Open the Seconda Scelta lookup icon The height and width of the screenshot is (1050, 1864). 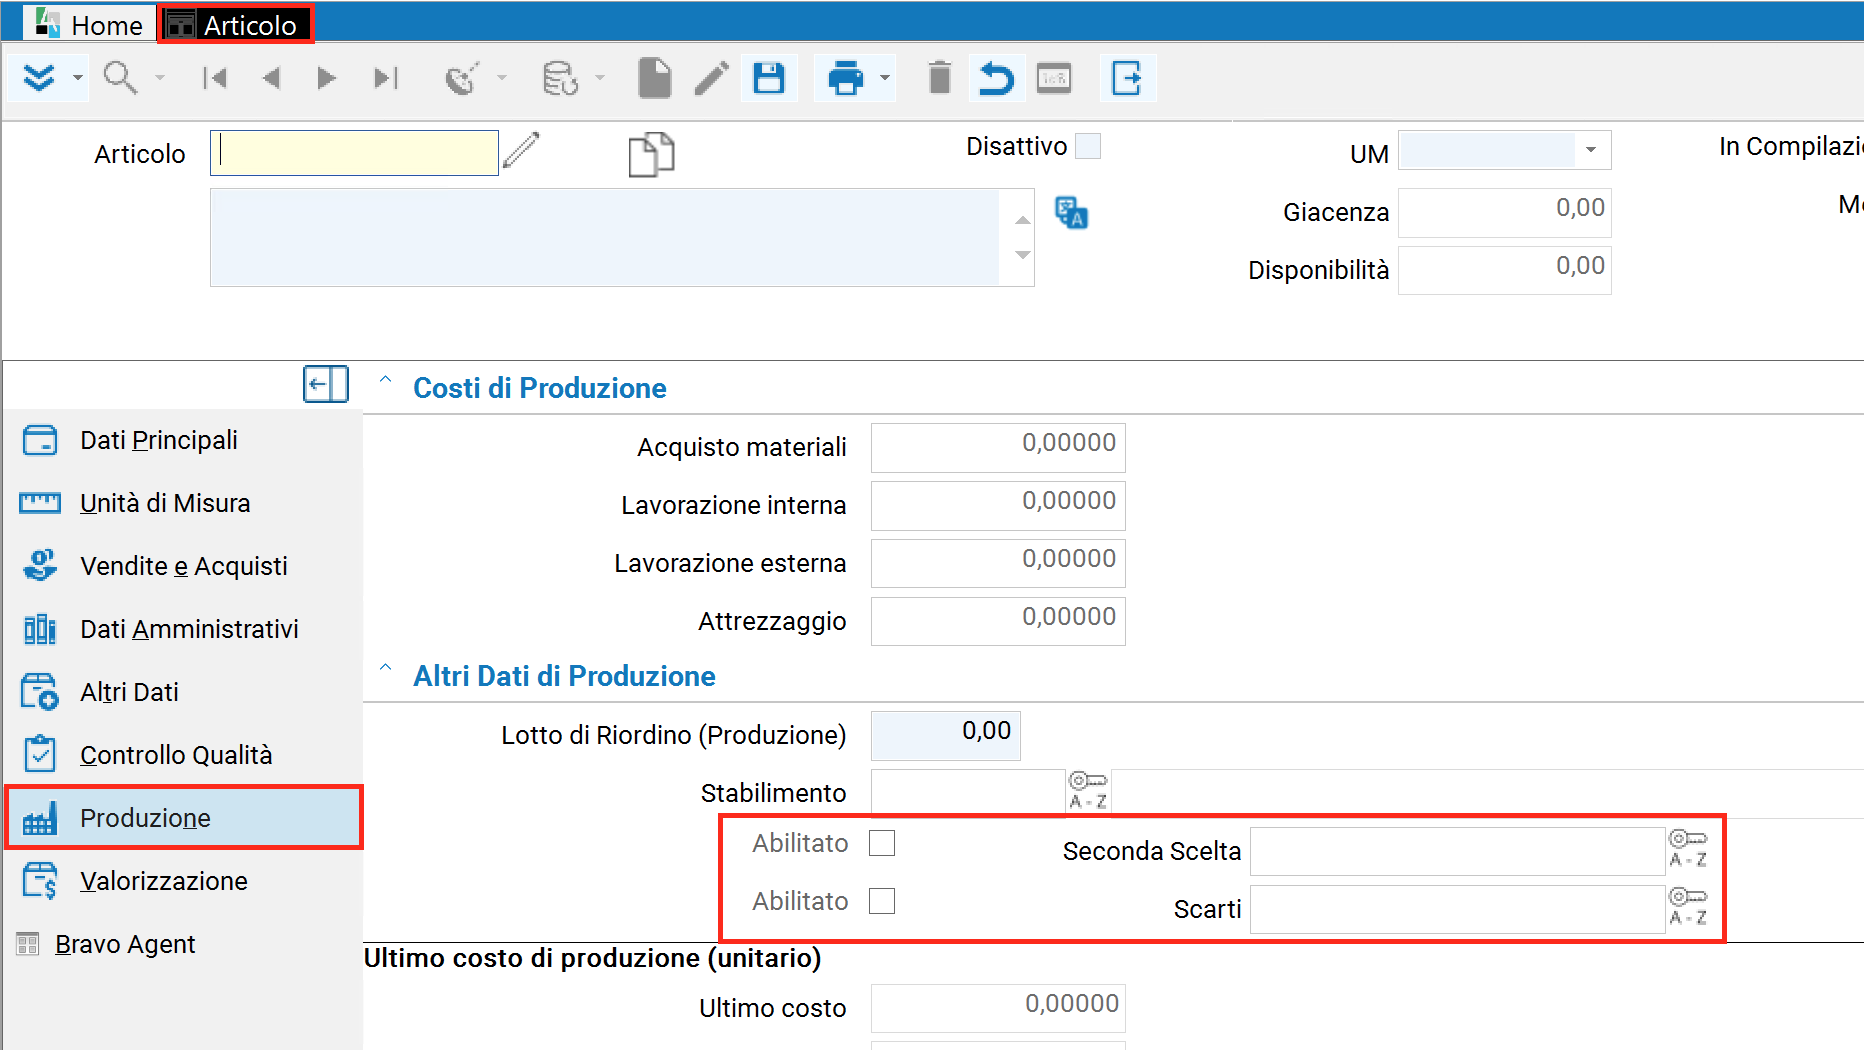(1688, 849)
